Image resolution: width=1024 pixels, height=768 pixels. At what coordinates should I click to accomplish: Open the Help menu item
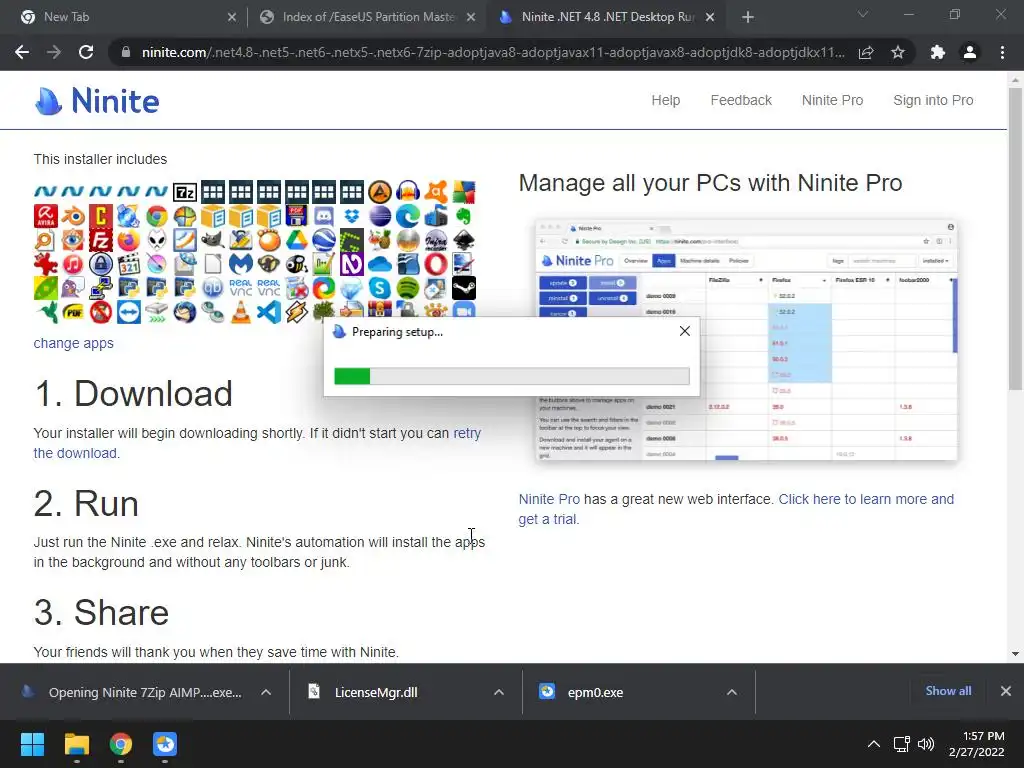665,101
